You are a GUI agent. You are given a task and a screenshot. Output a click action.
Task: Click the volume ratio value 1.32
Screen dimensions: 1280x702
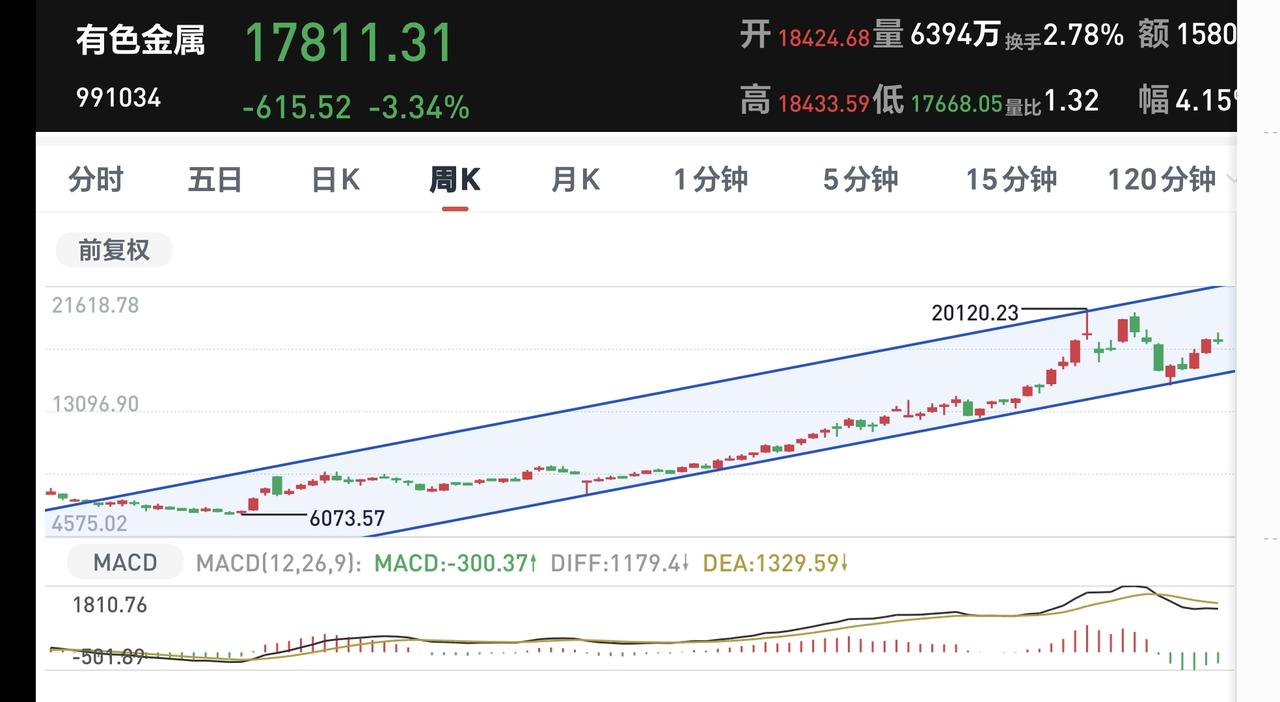pos(1072,100)
